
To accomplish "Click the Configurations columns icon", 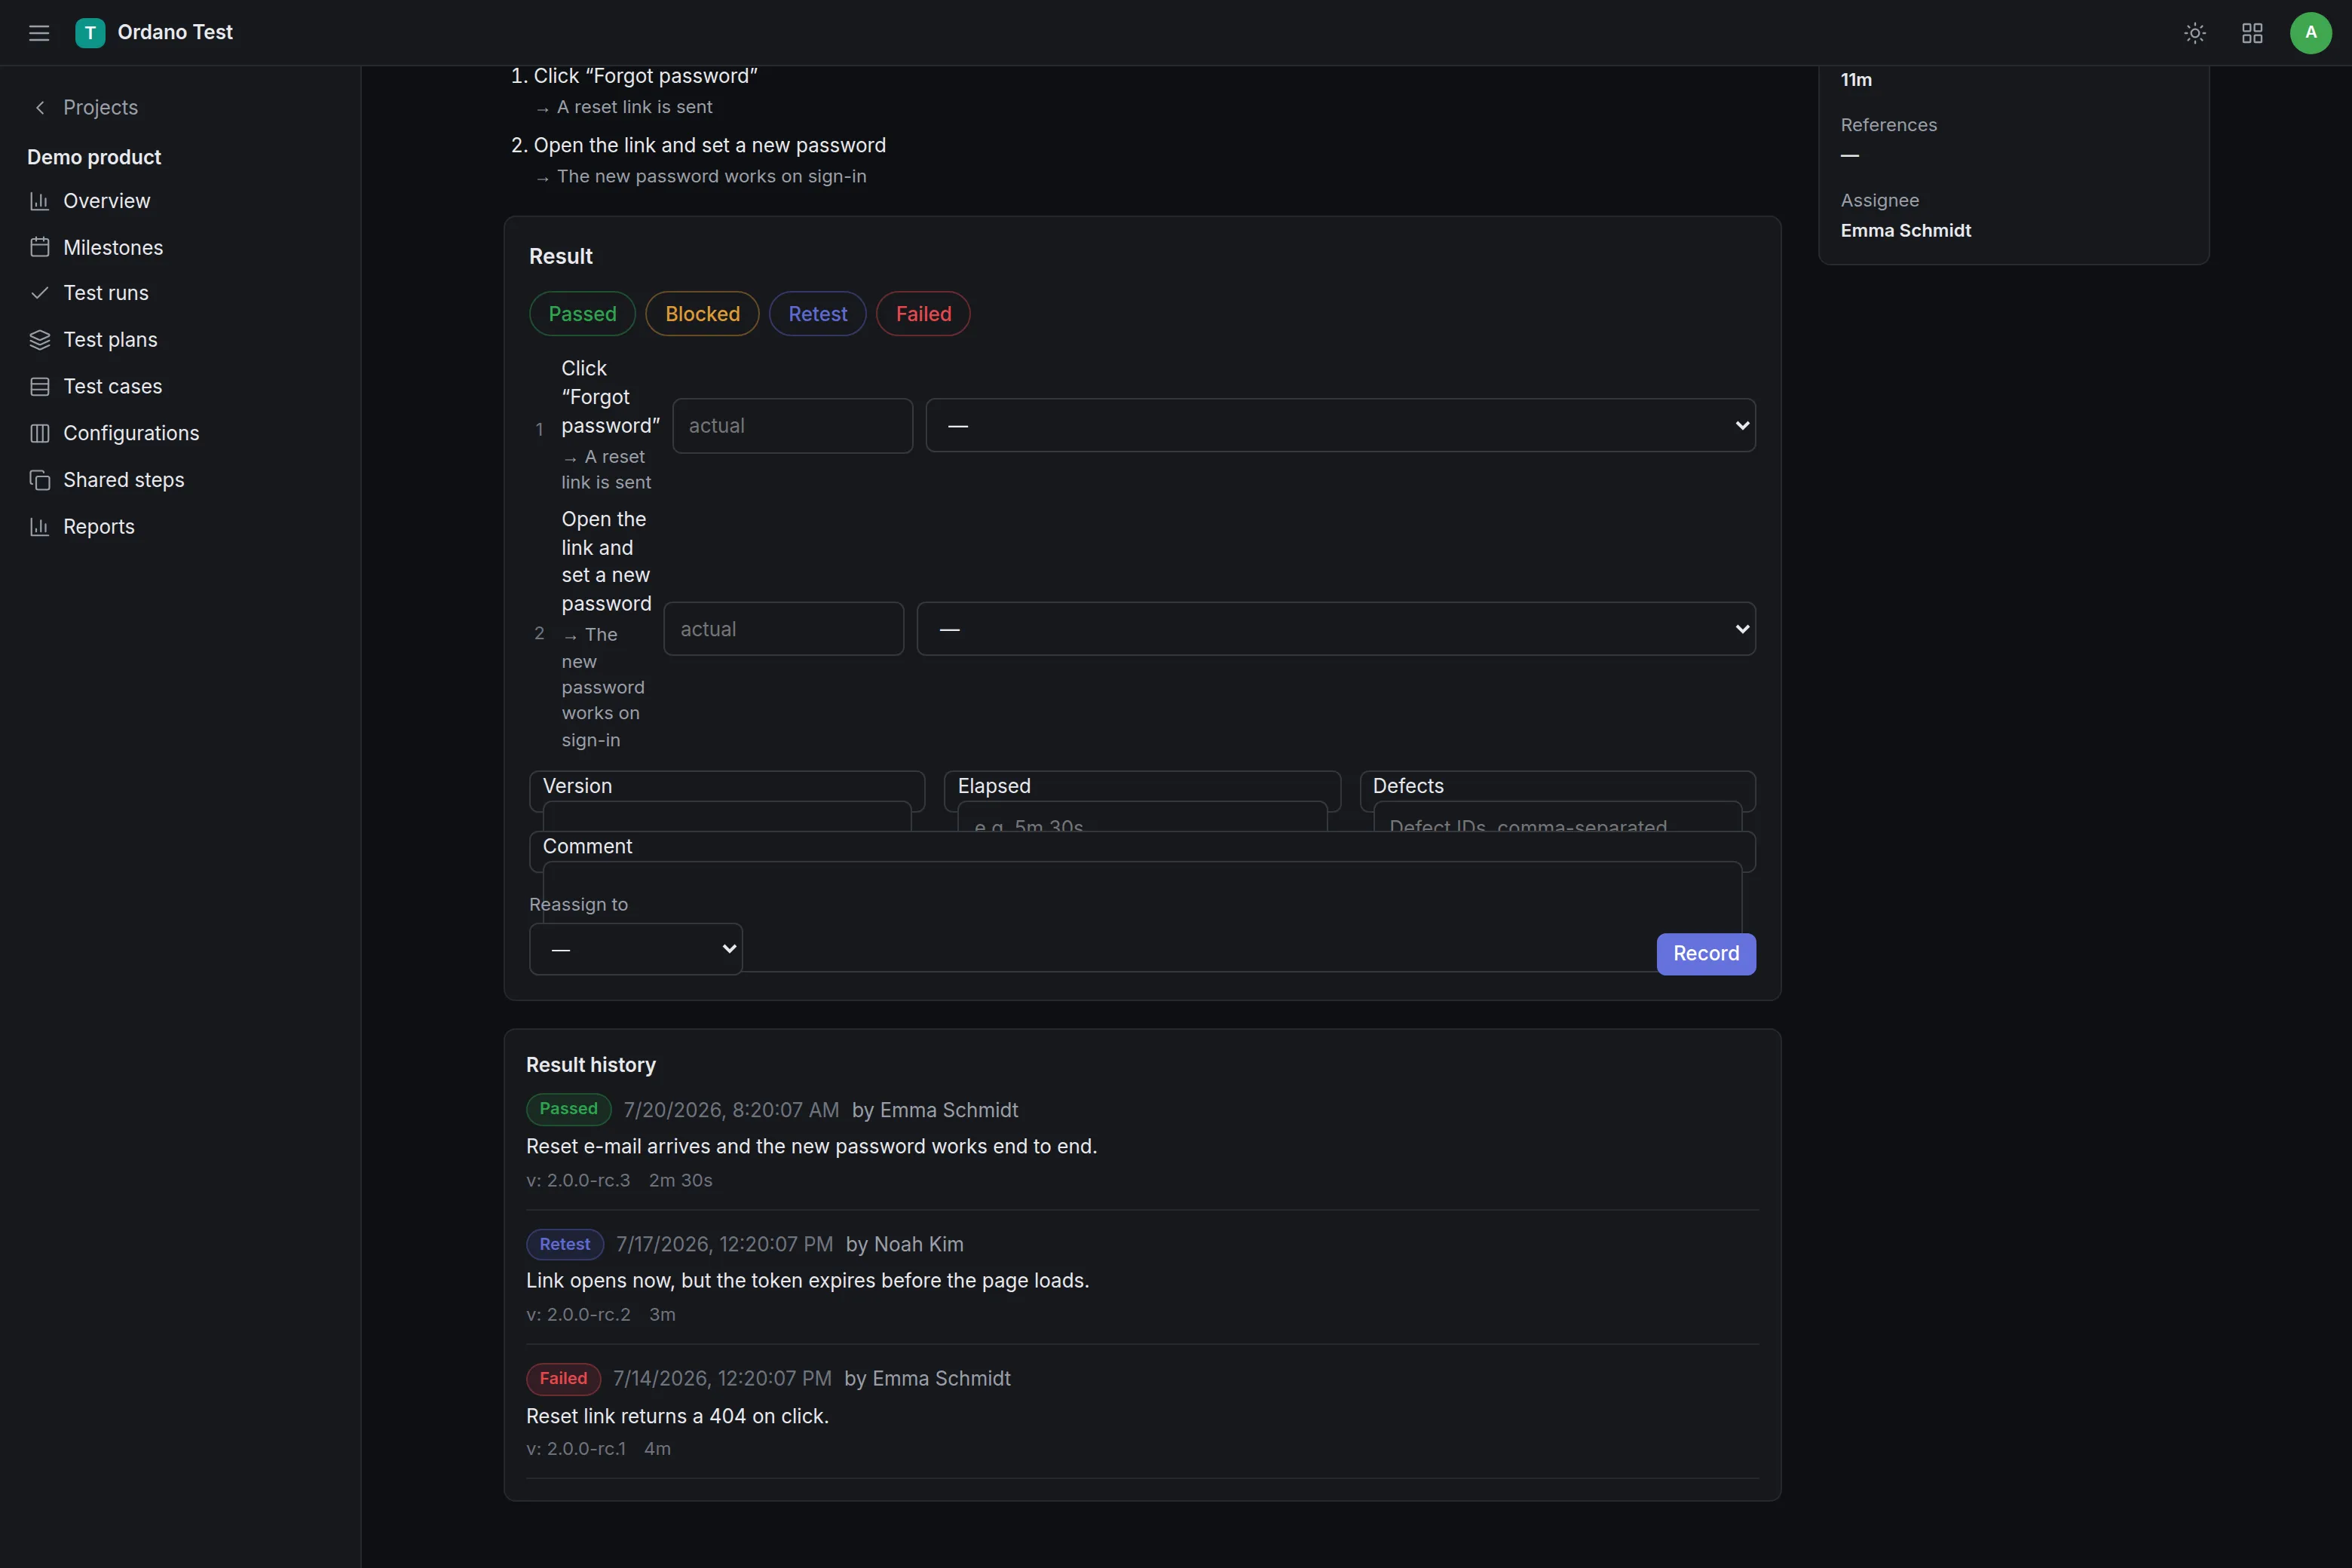I will point(40,433).
